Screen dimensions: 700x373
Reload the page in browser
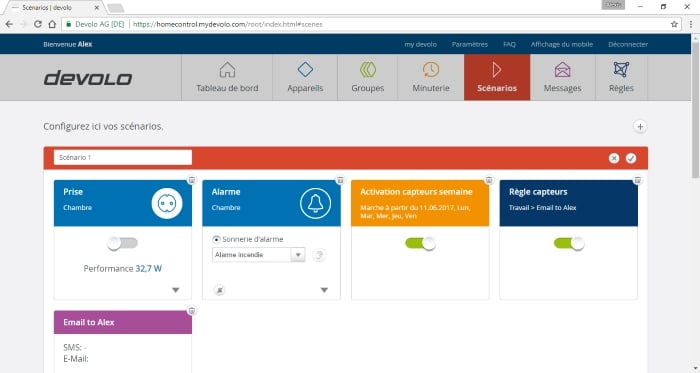tap(38, 24)
